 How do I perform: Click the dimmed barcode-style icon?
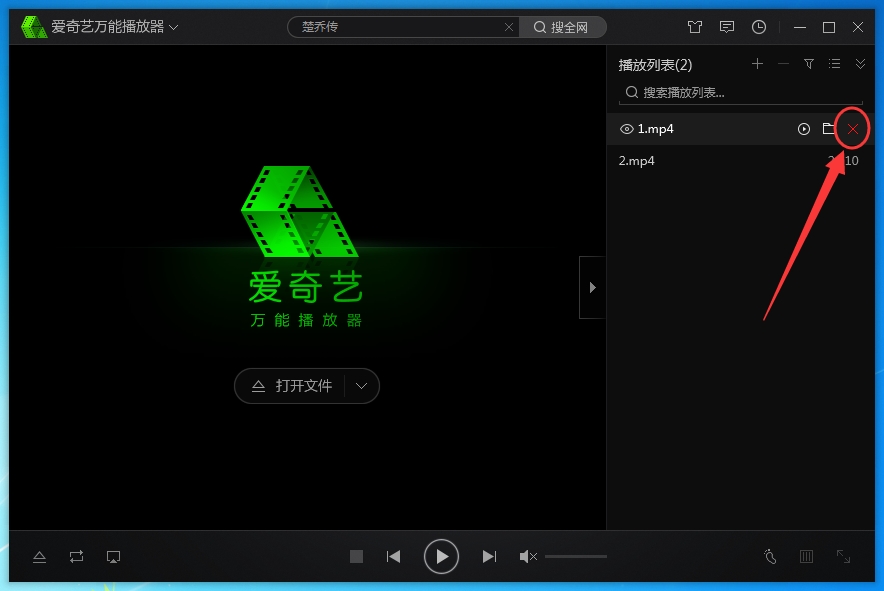tap(807, 557)
